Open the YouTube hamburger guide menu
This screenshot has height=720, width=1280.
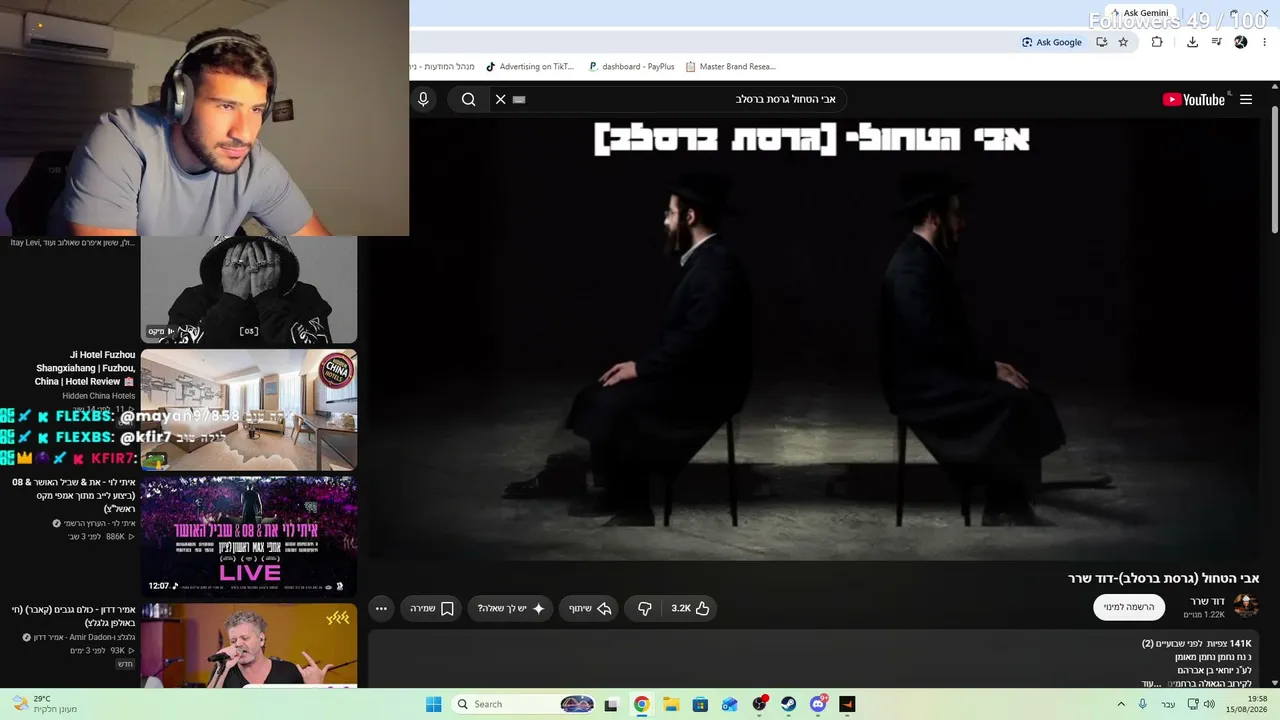pyautogui.click(x=1246, y=99)
